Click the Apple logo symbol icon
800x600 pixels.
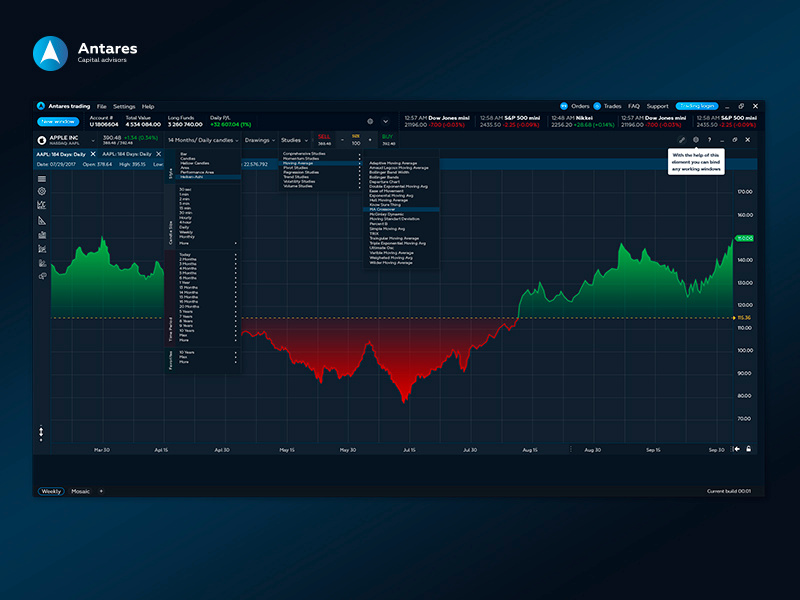(42, 140)
